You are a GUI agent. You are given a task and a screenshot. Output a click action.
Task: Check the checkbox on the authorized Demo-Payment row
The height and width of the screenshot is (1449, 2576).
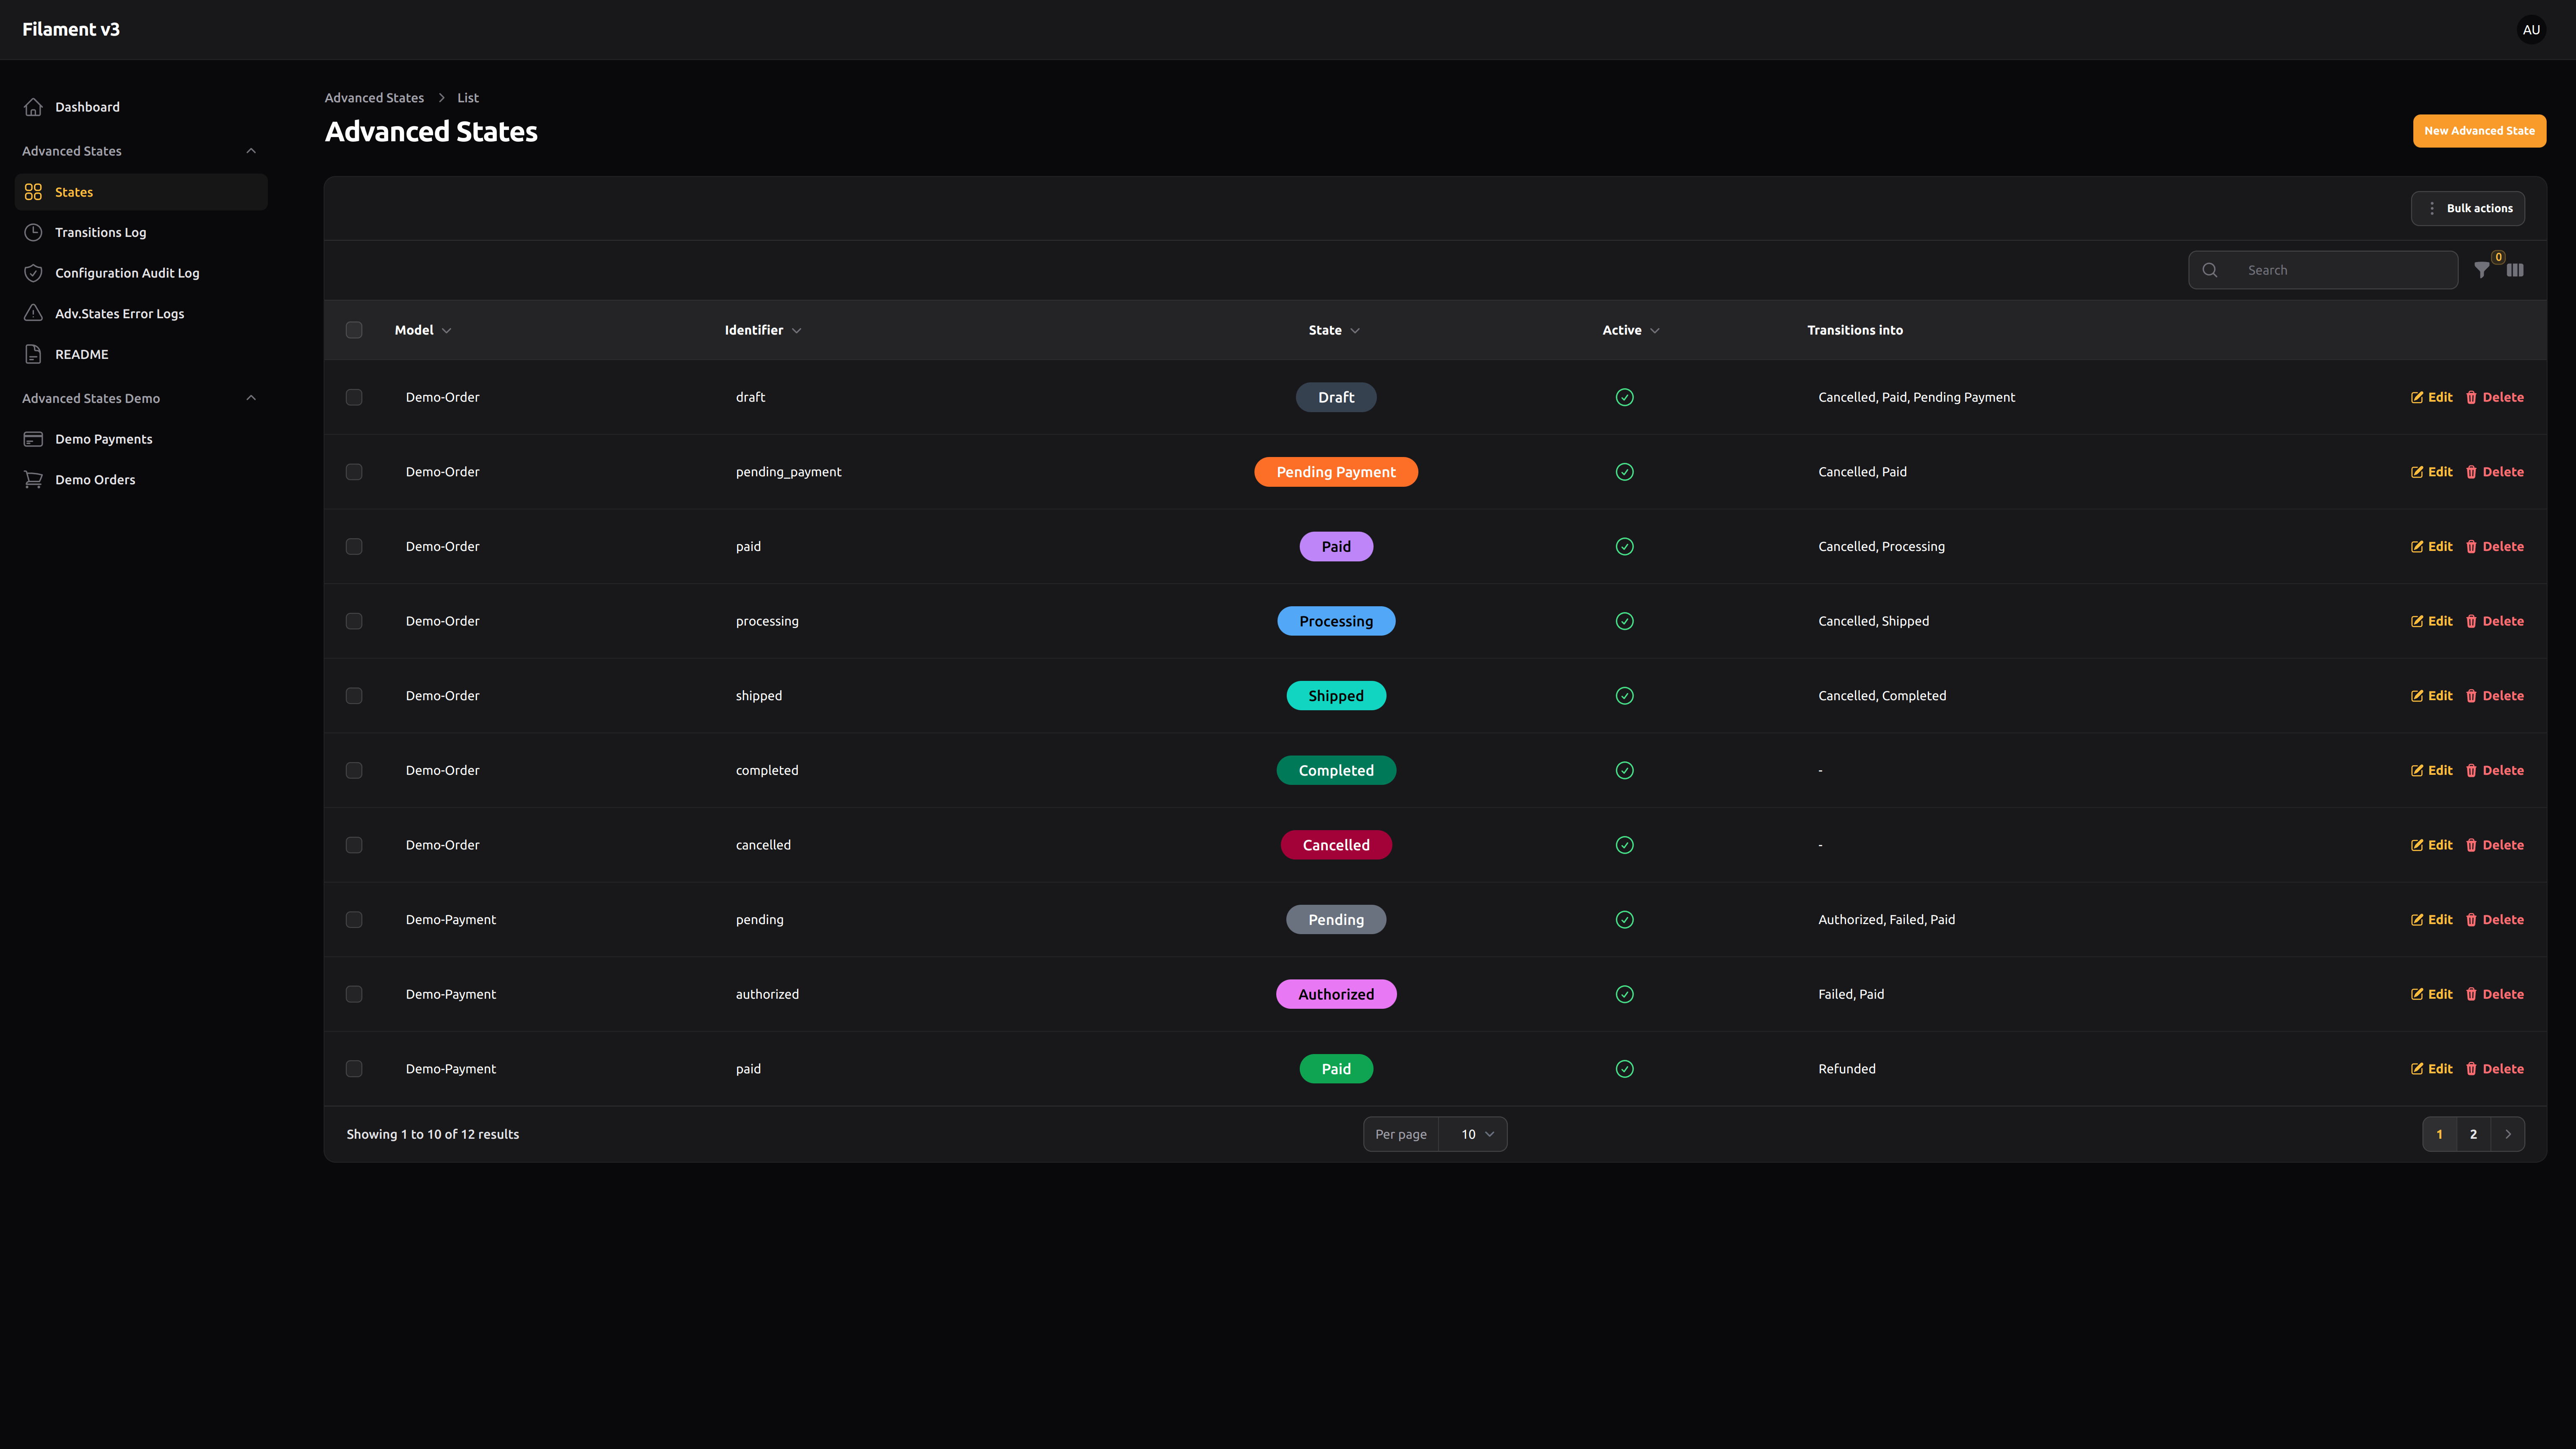point(354,994)
